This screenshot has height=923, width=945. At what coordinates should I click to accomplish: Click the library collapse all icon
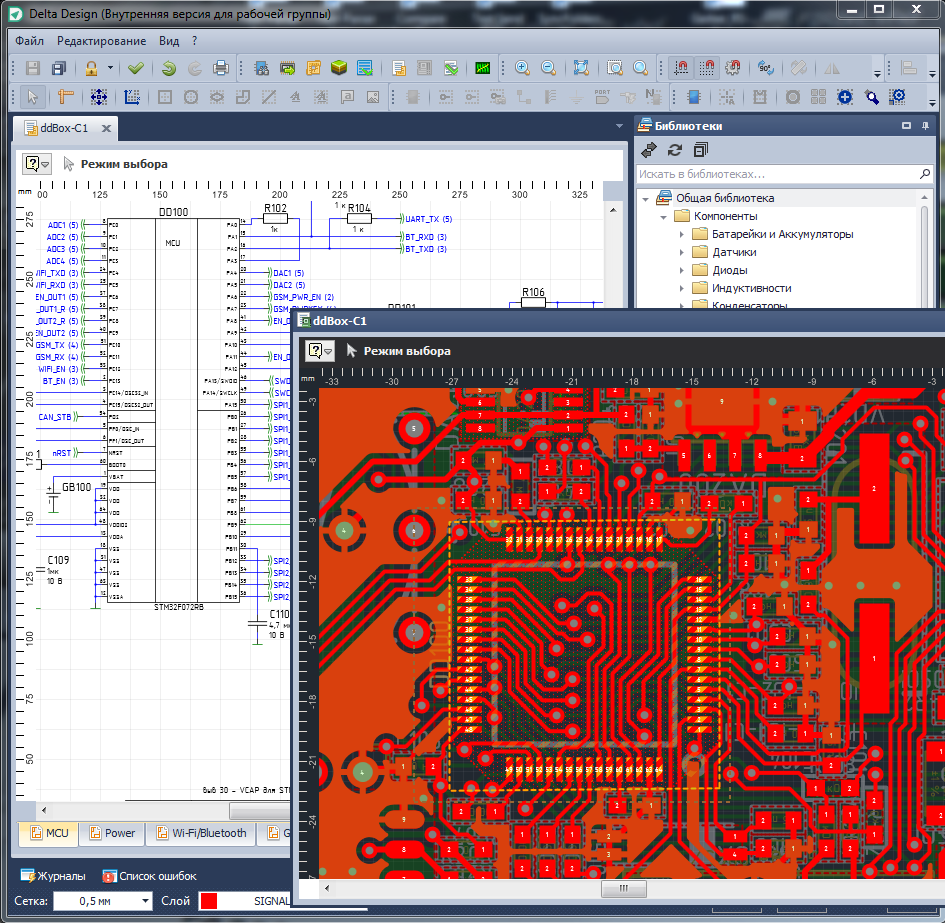[x=700, y=150]
